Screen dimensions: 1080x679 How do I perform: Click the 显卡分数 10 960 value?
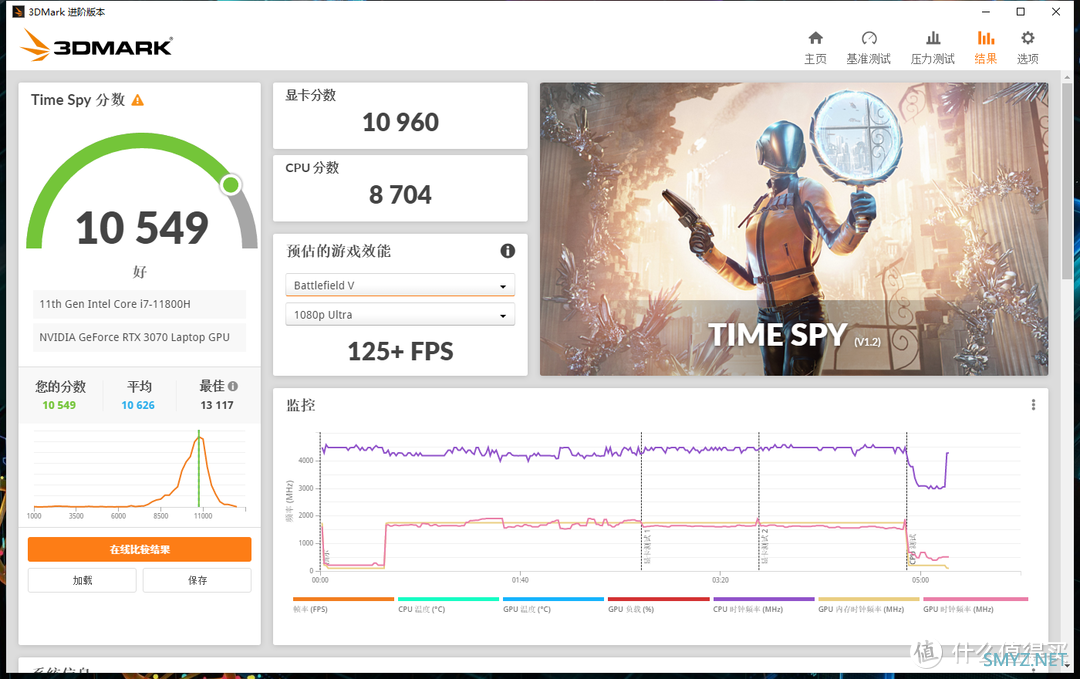coord(400,123)
